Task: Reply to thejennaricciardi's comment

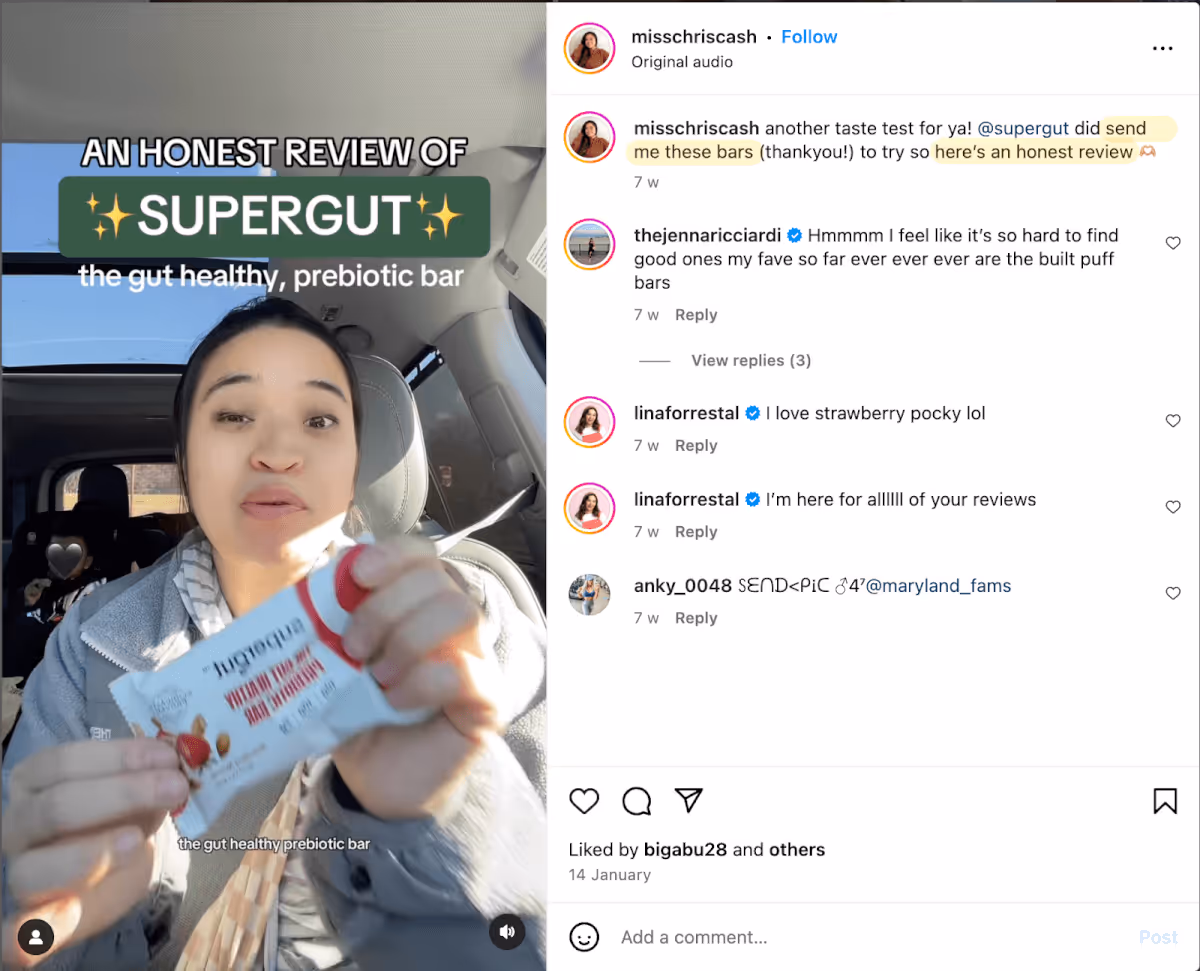Action: click(x=696, y=315)
